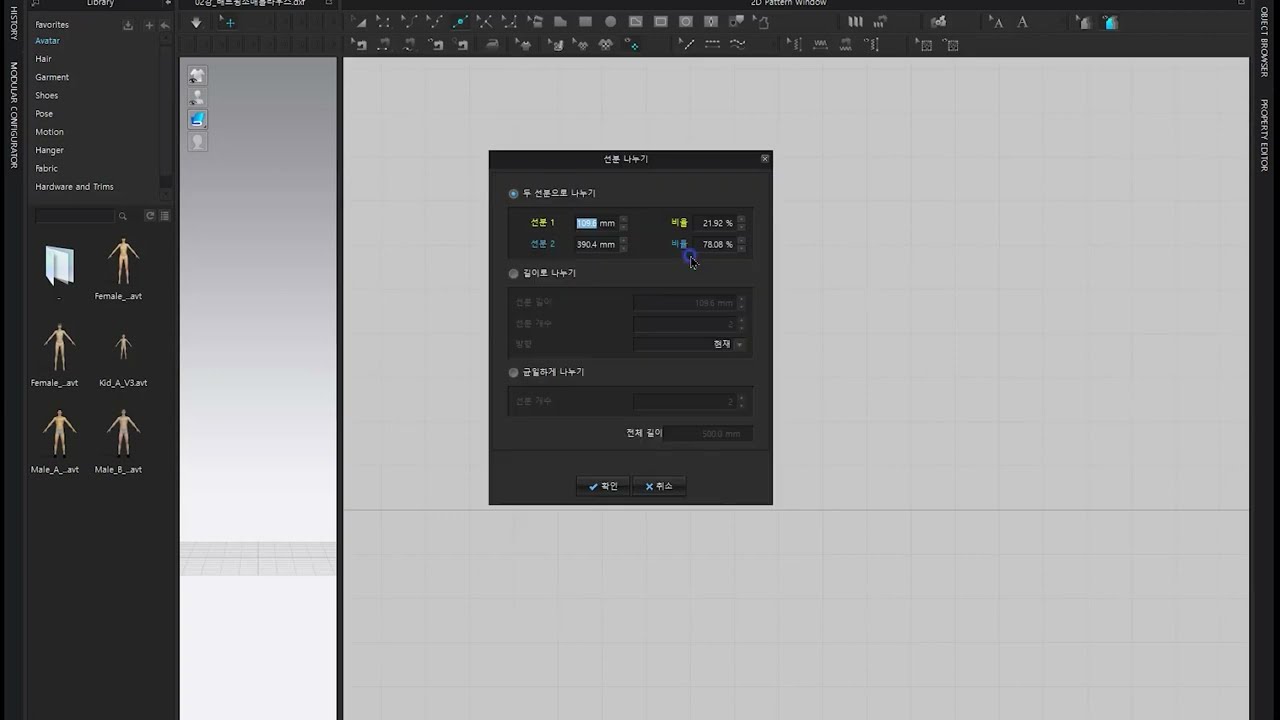Screen dimensions: 1280x720
Task: Select the Internal Circle tool
Action: pos(686,22)
